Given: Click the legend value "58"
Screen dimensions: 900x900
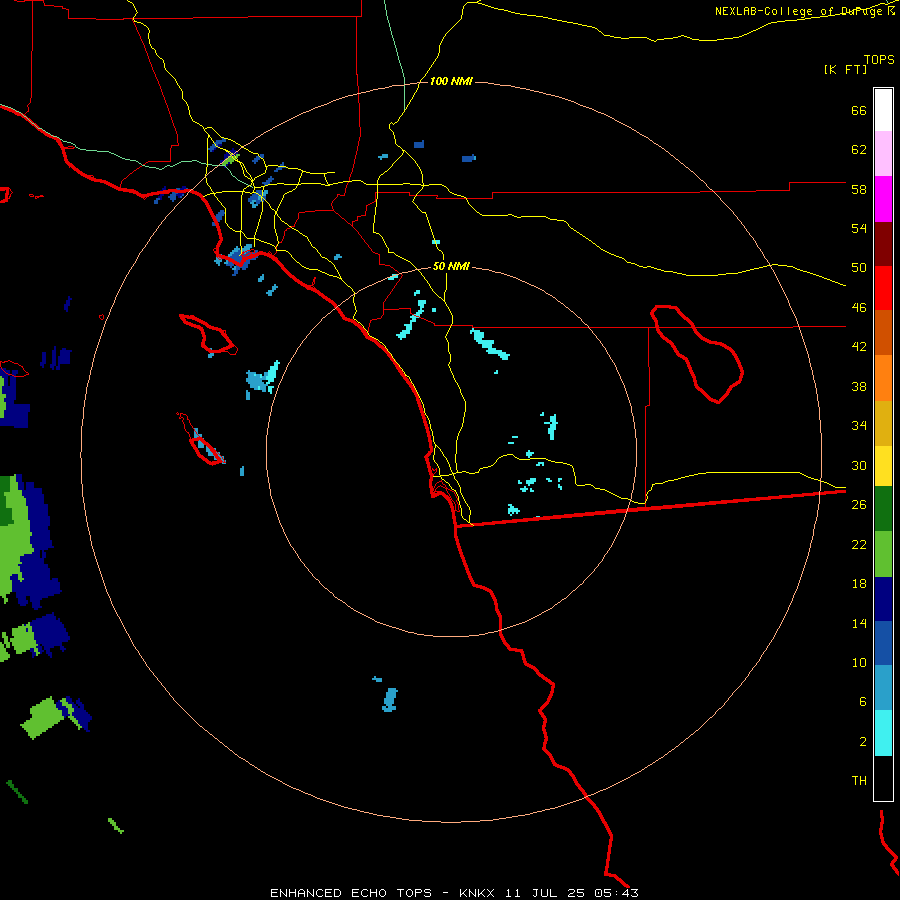Looking at the screenshot, I should [x=859, y=189].
